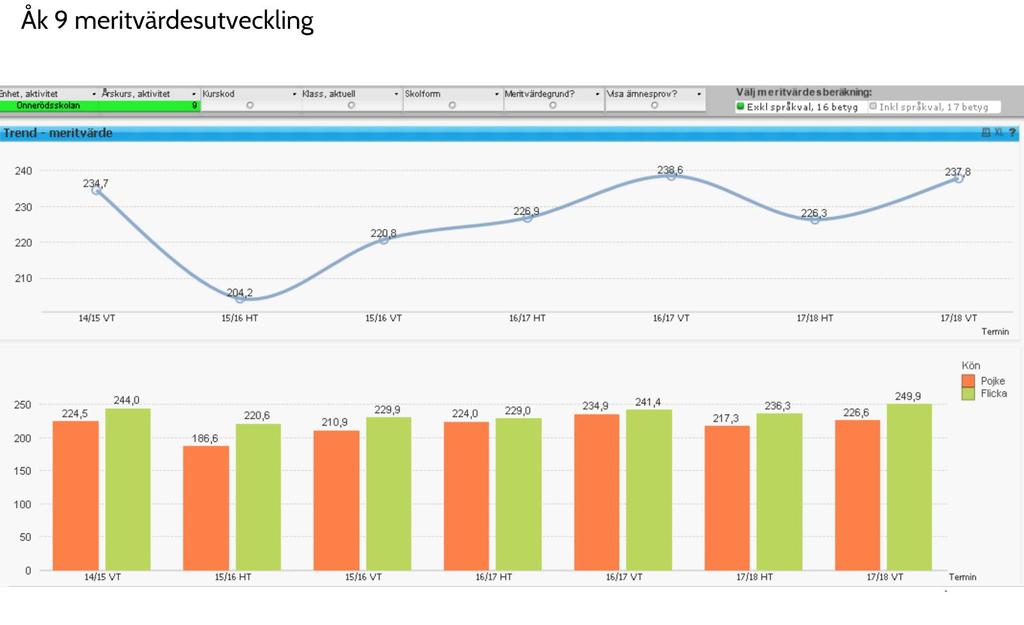Click orange Pojke bar labeled 210,9
This screenshot has width=1024, height=625.
(x=336, y=500)
